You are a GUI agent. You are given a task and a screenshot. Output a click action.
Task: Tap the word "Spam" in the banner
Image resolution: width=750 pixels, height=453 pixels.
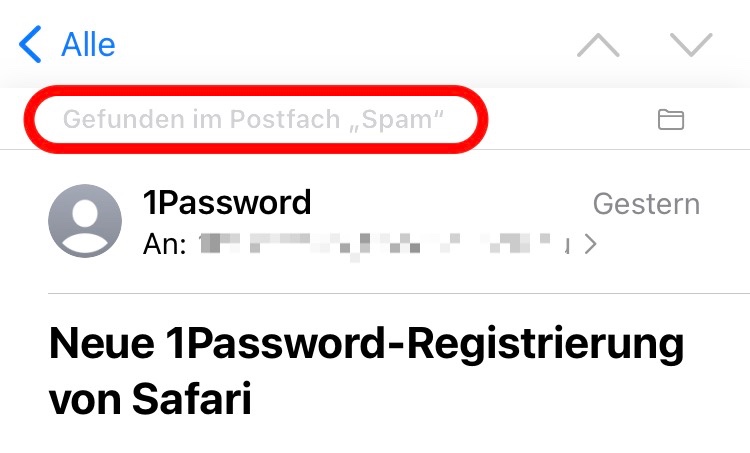pos(407,120)
